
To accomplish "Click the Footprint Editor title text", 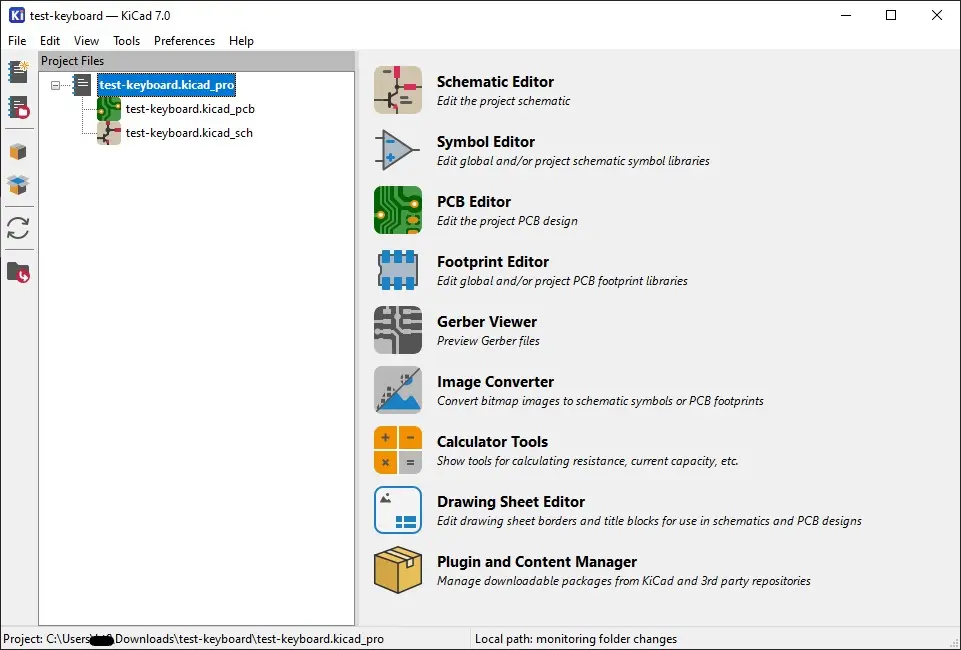I will (493, 262).
